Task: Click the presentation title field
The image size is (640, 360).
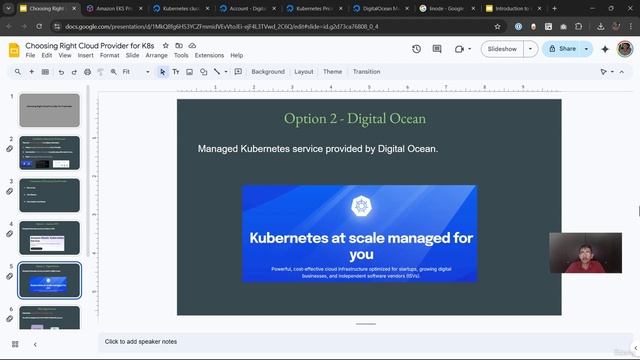Action: 89,46
